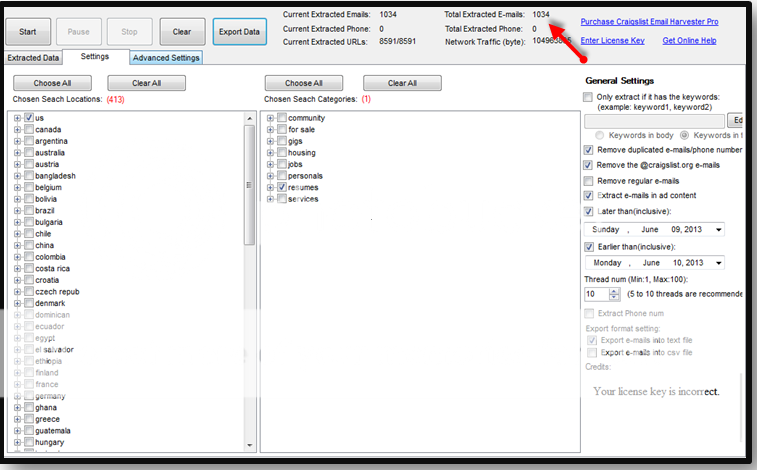The height and width of the screenshot is (470, 757).
Task: Expand the argentina tree node
Action: click(17, 141)
